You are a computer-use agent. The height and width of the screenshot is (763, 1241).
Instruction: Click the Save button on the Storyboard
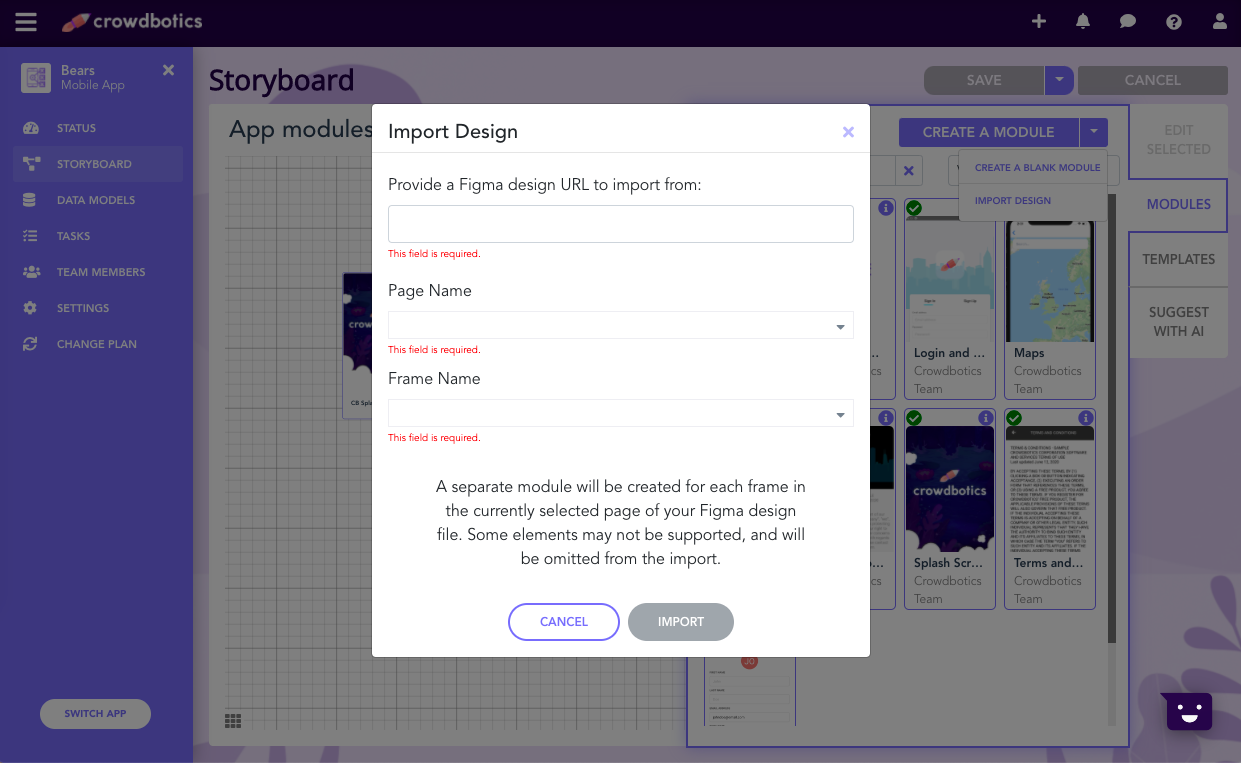(984, 80)
